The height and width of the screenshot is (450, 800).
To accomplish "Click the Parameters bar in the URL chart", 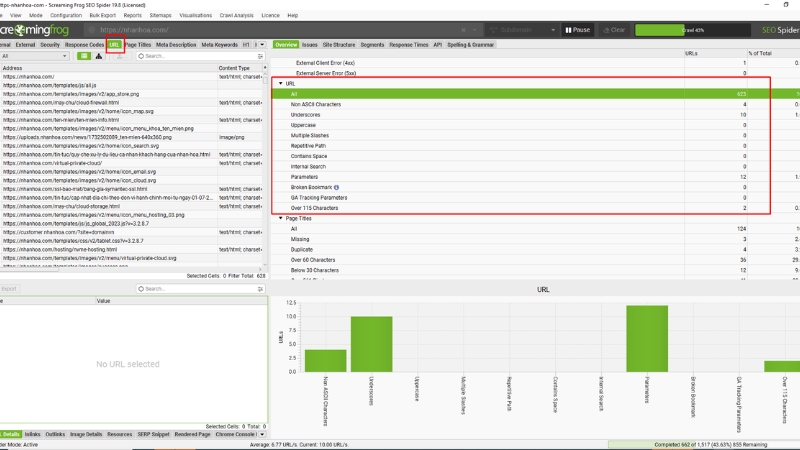I will coord(647,339).
